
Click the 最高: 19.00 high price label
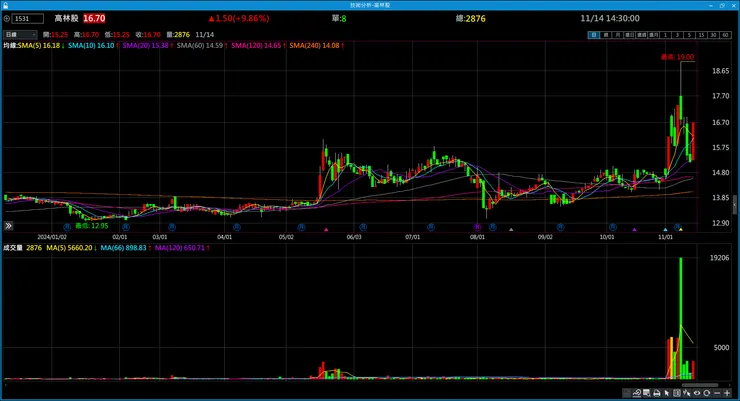pyautogui.click(x=677, y=57)
